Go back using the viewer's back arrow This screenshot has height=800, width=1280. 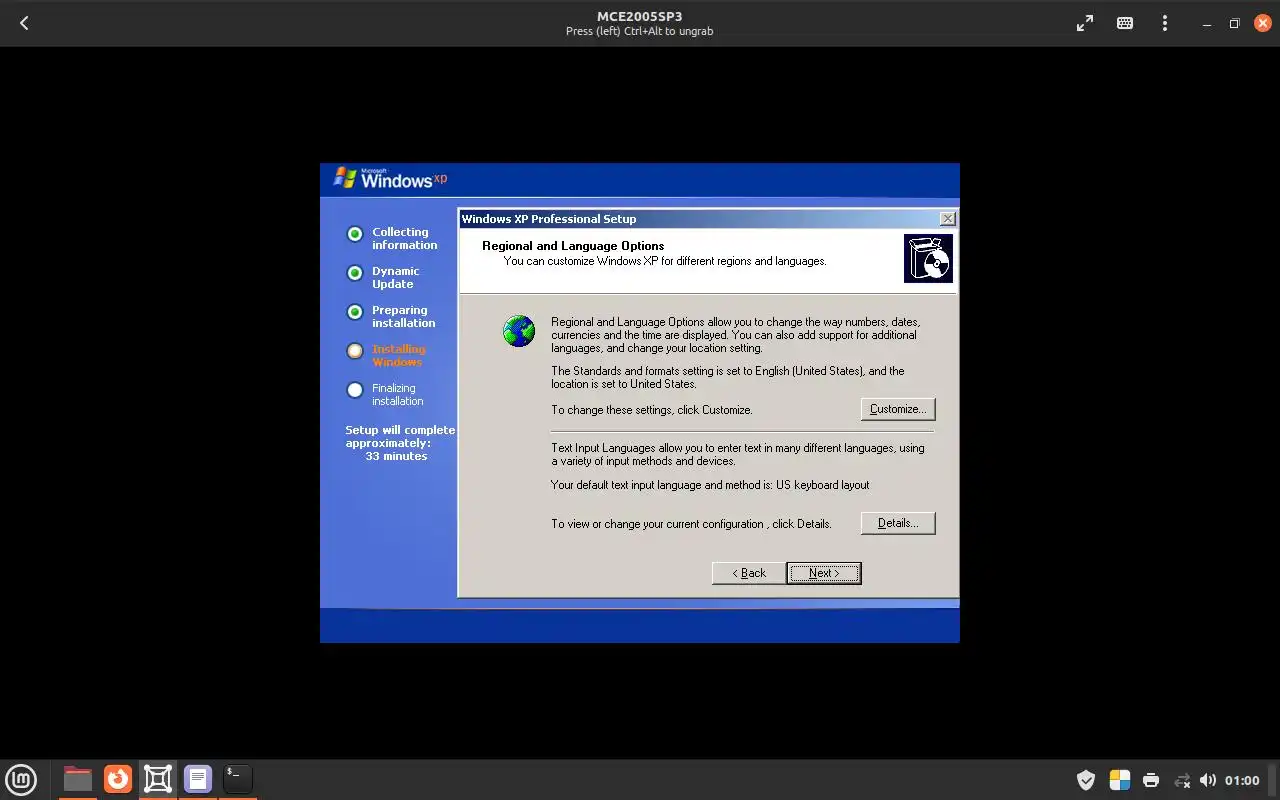coord(24,23)
